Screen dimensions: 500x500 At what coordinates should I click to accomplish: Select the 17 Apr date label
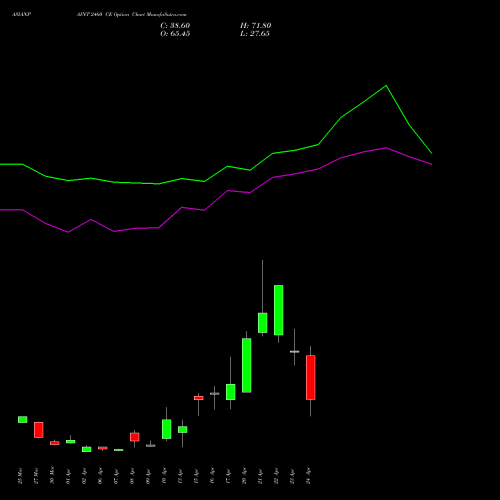[228, 477]
